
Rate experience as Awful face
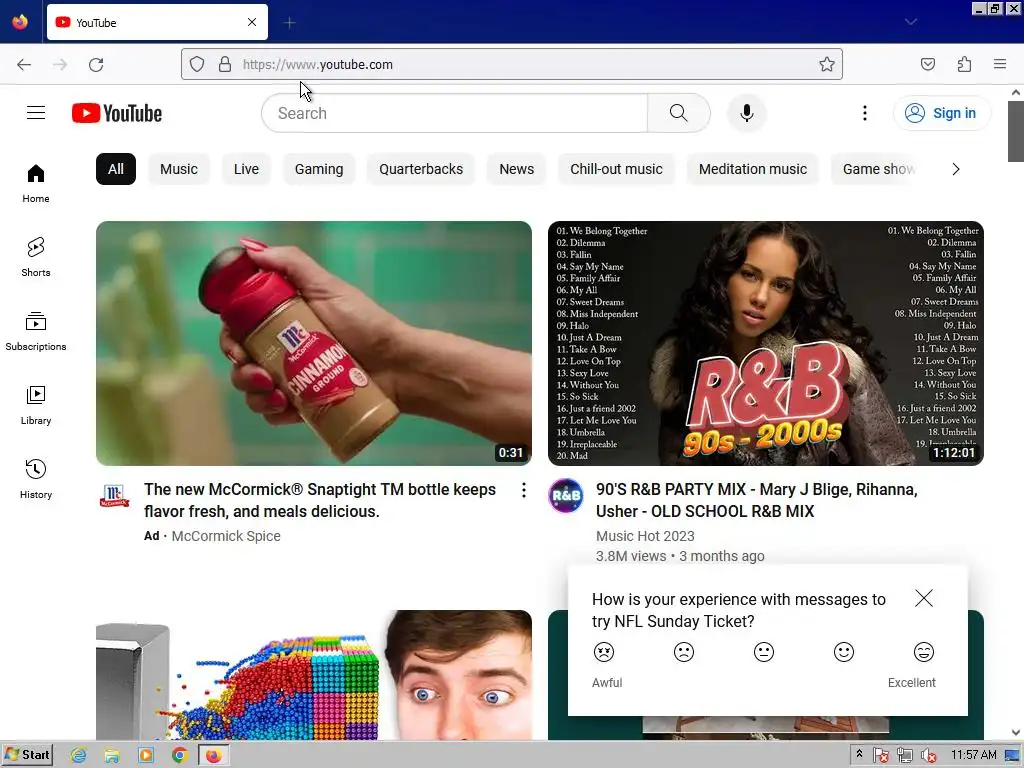[604, 652]
